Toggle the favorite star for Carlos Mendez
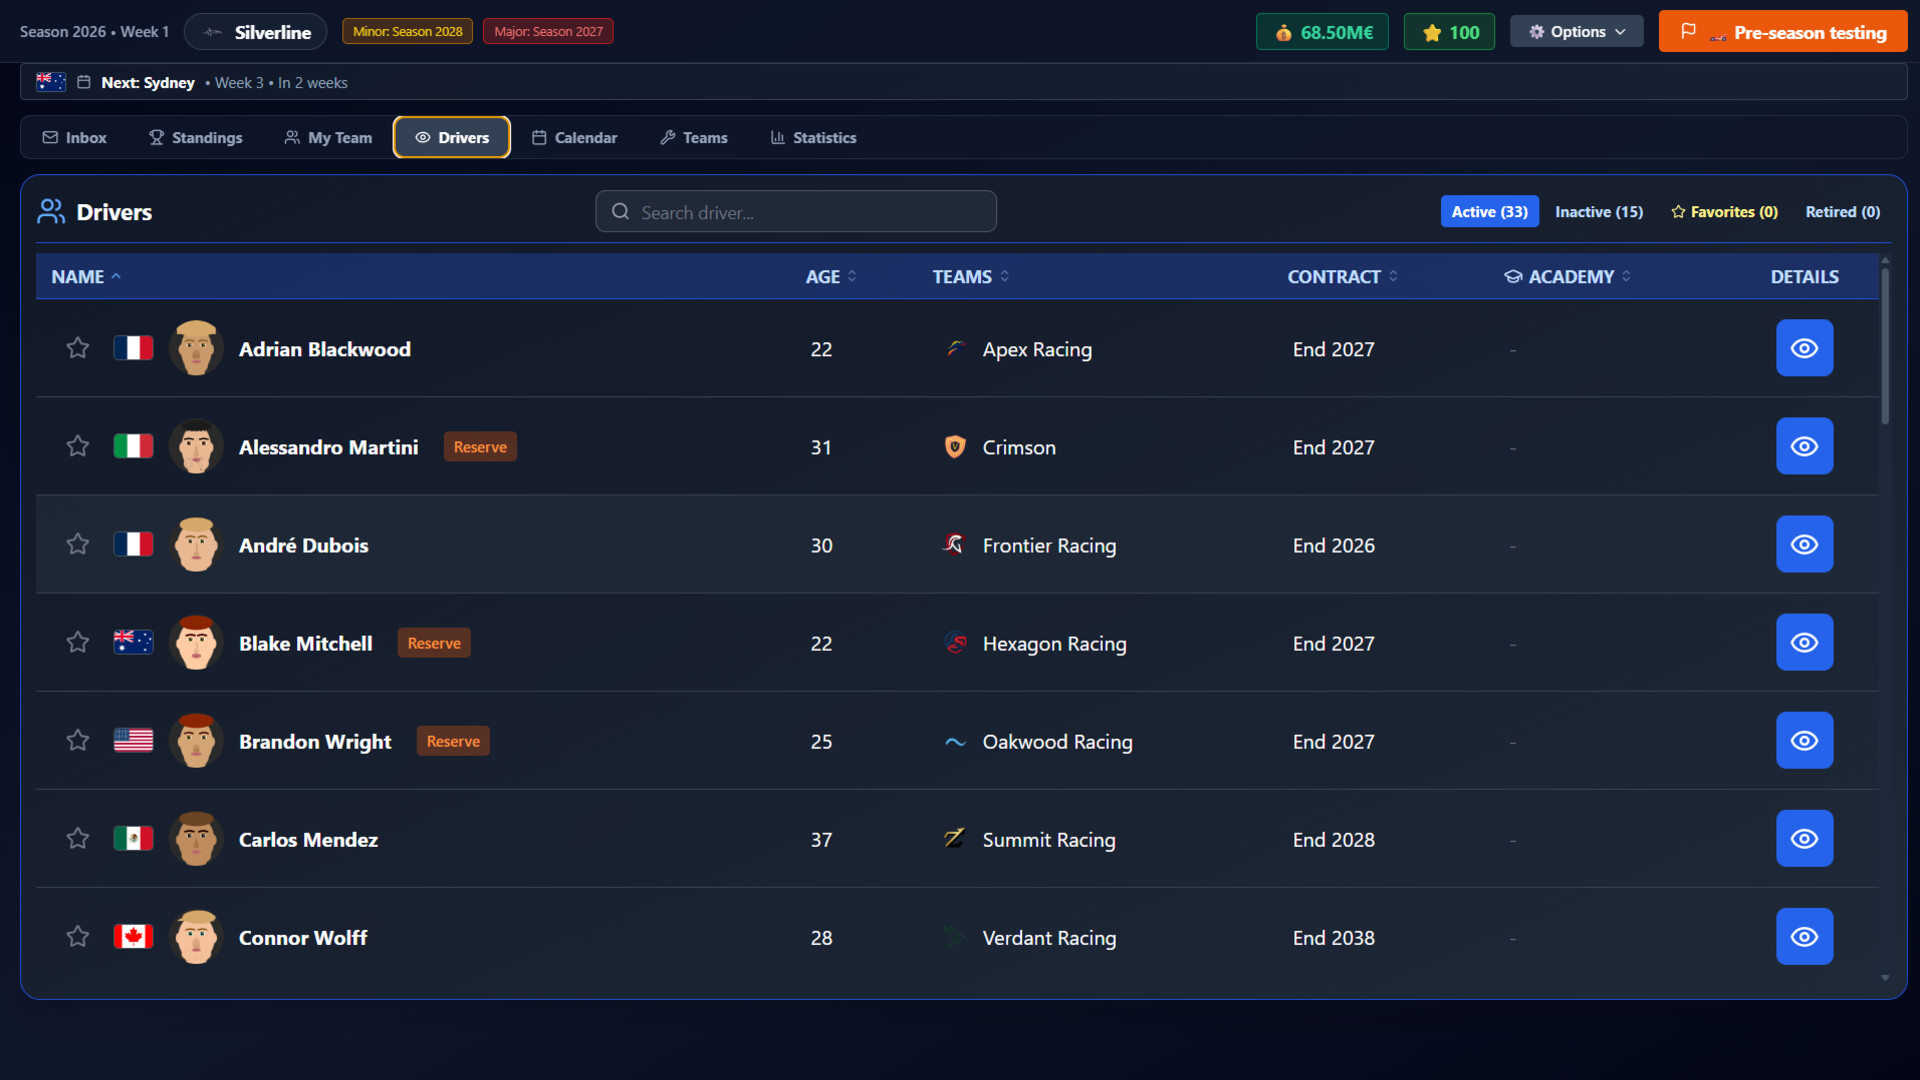 pyautogui.click(x=78, y=838)
